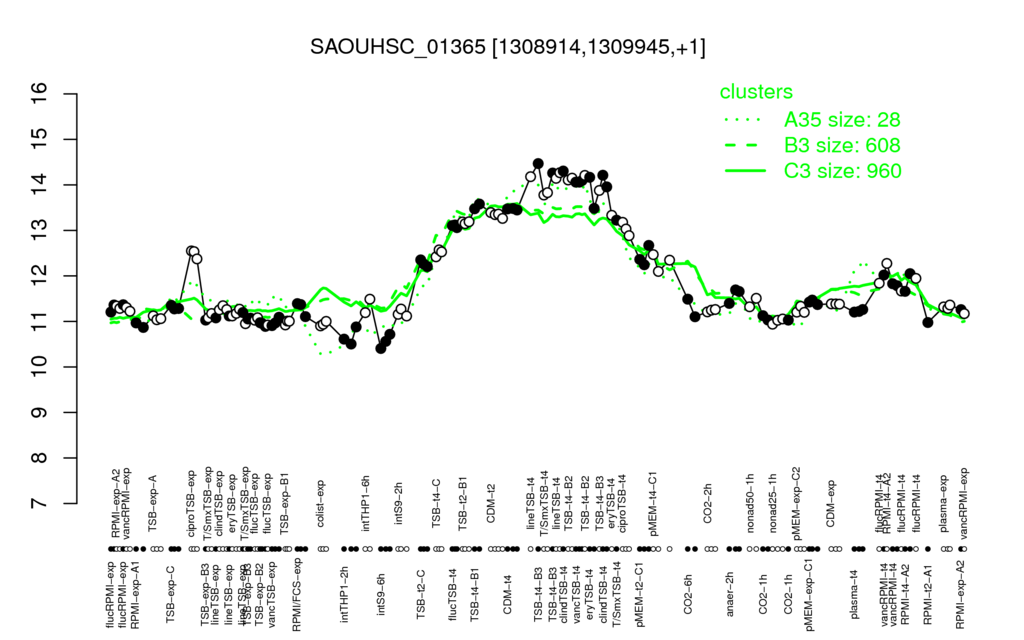The width and height of the screenshot is (1024, 640).
Task: Click the y-axis tick label 16
Action: click(40, 94)
